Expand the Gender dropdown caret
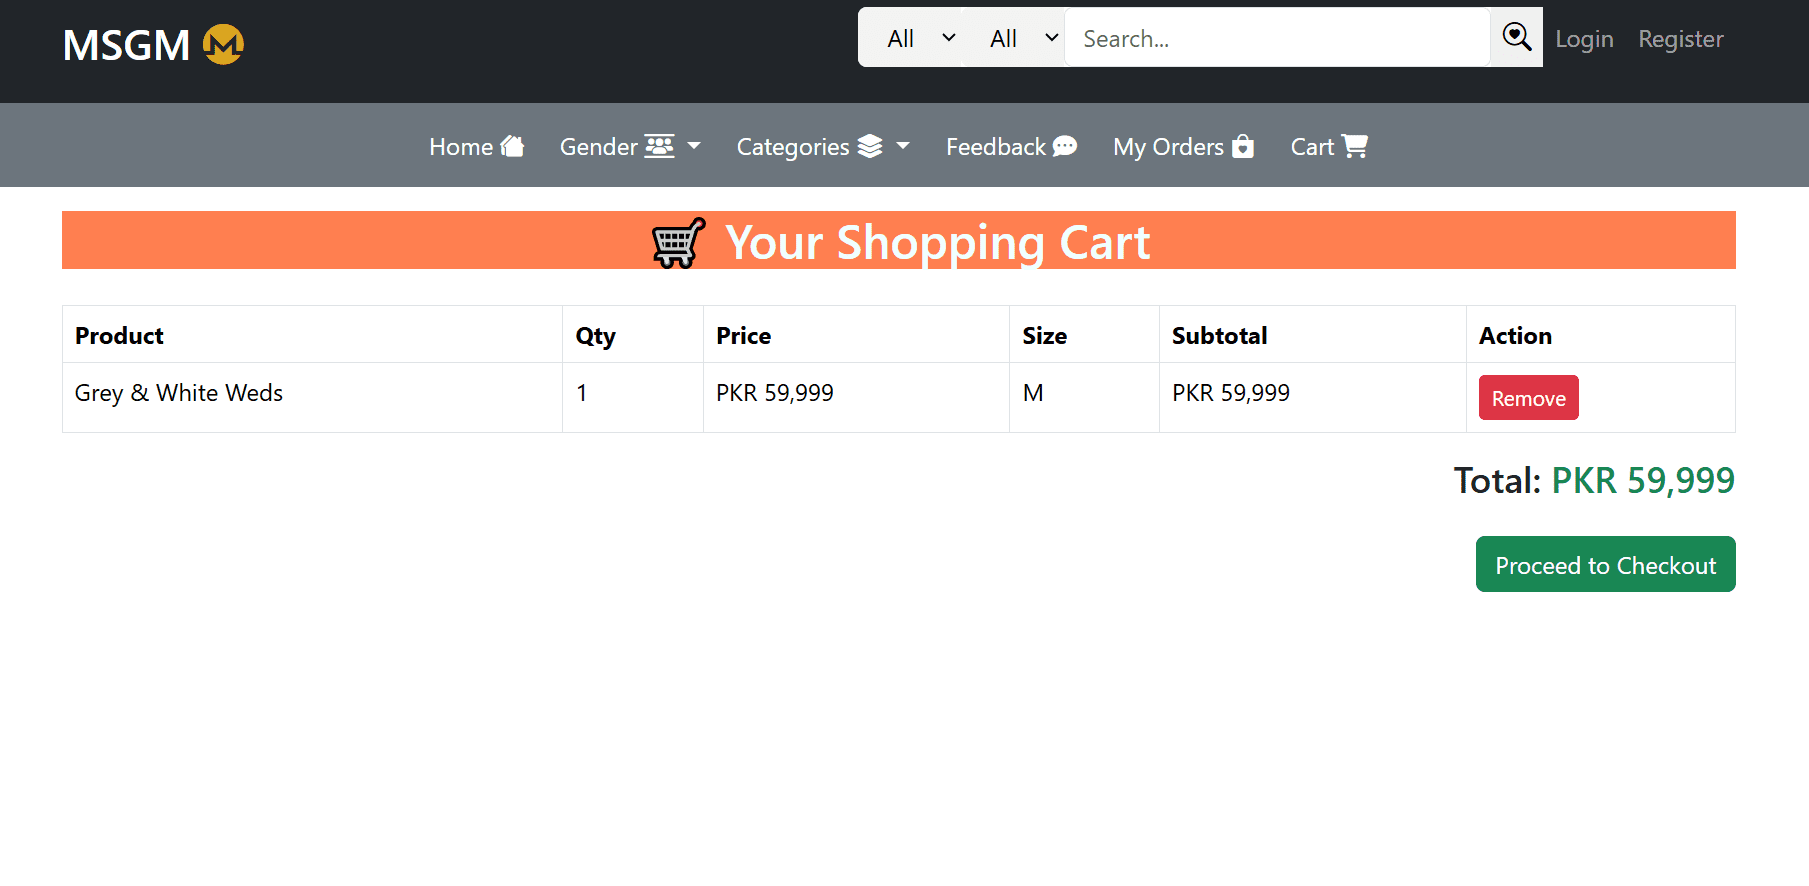The width and height of the screenshot is (1809, 886). [x=694, y=146]
